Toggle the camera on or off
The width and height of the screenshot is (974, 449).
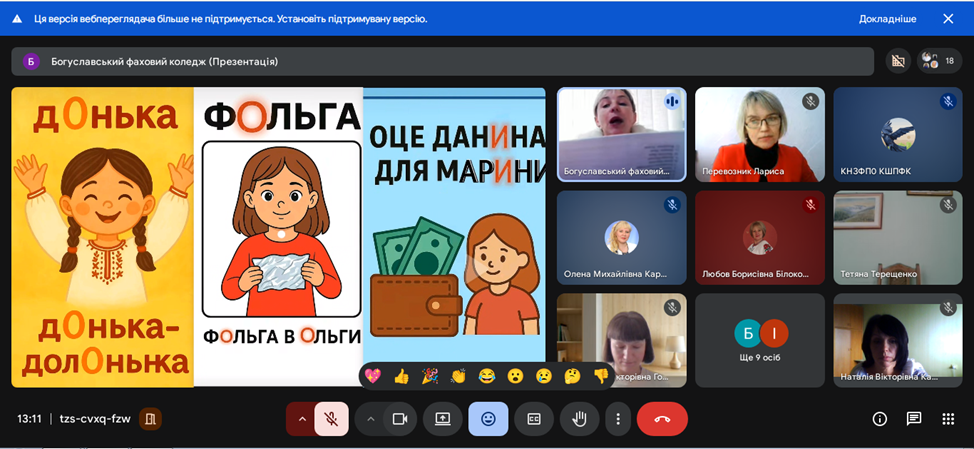400,419
